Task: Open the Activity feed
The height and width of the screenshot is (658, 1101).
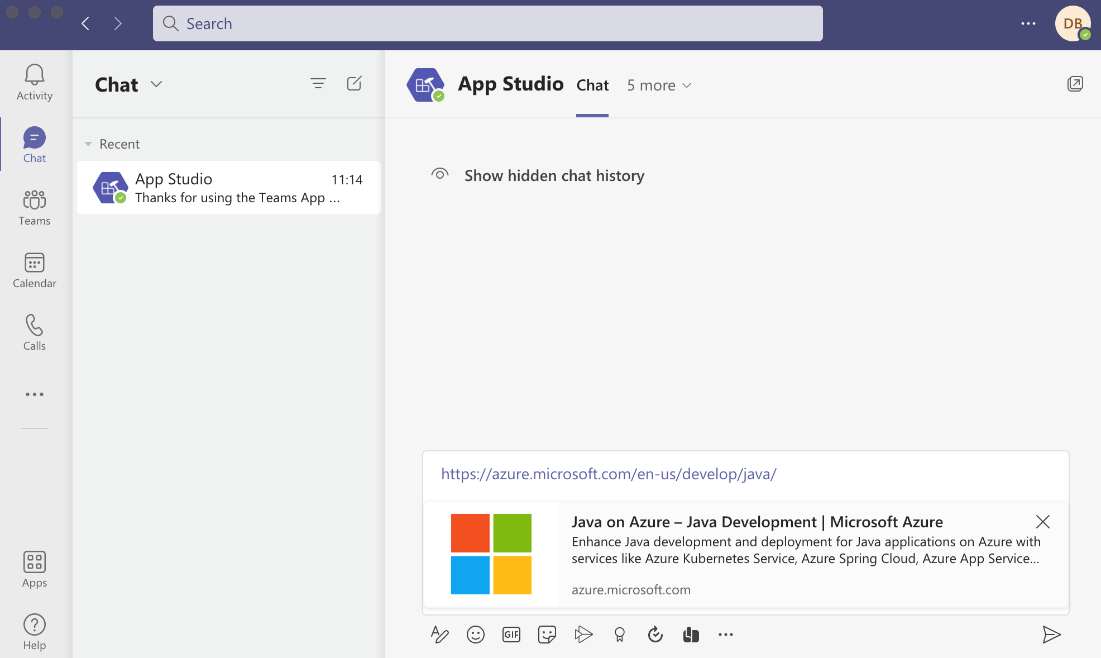Action: (34, 82)
